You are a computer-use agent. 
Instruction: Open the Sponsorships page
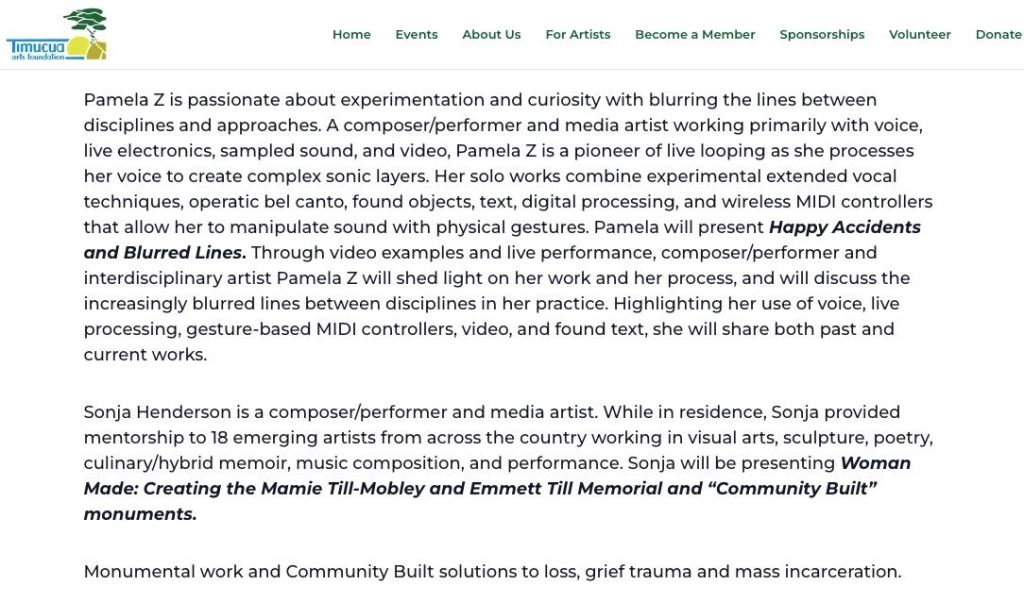click(x=821, y=34)
